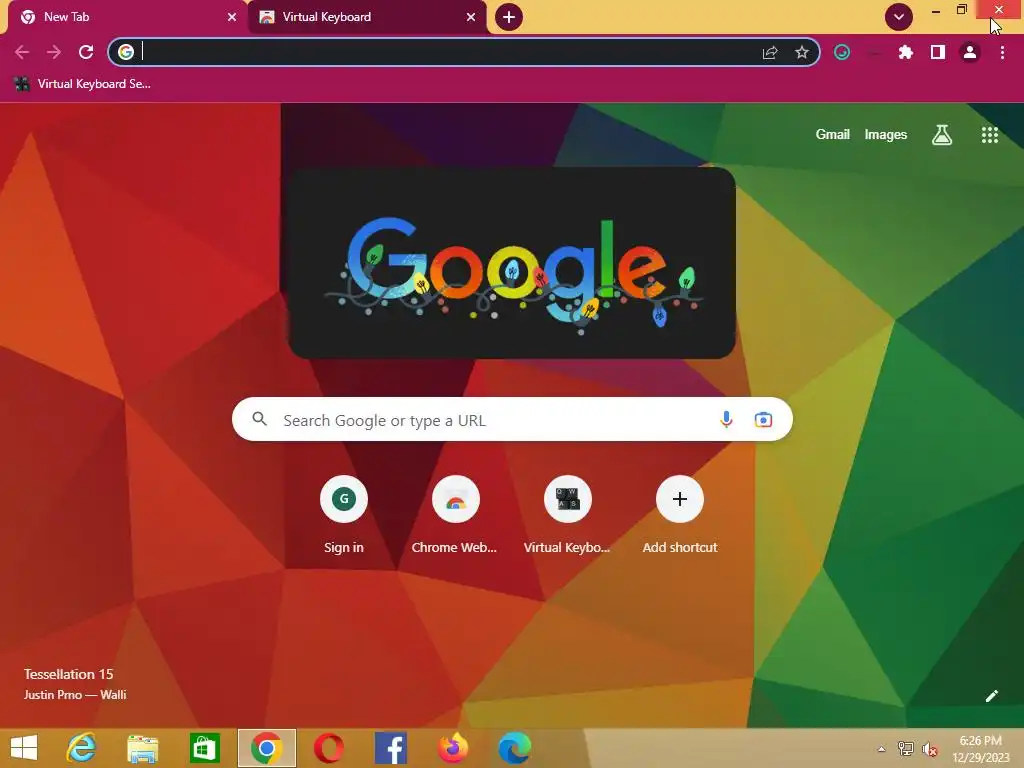
Task: Share this page from the address bar
Action: (x=770, y=53)
